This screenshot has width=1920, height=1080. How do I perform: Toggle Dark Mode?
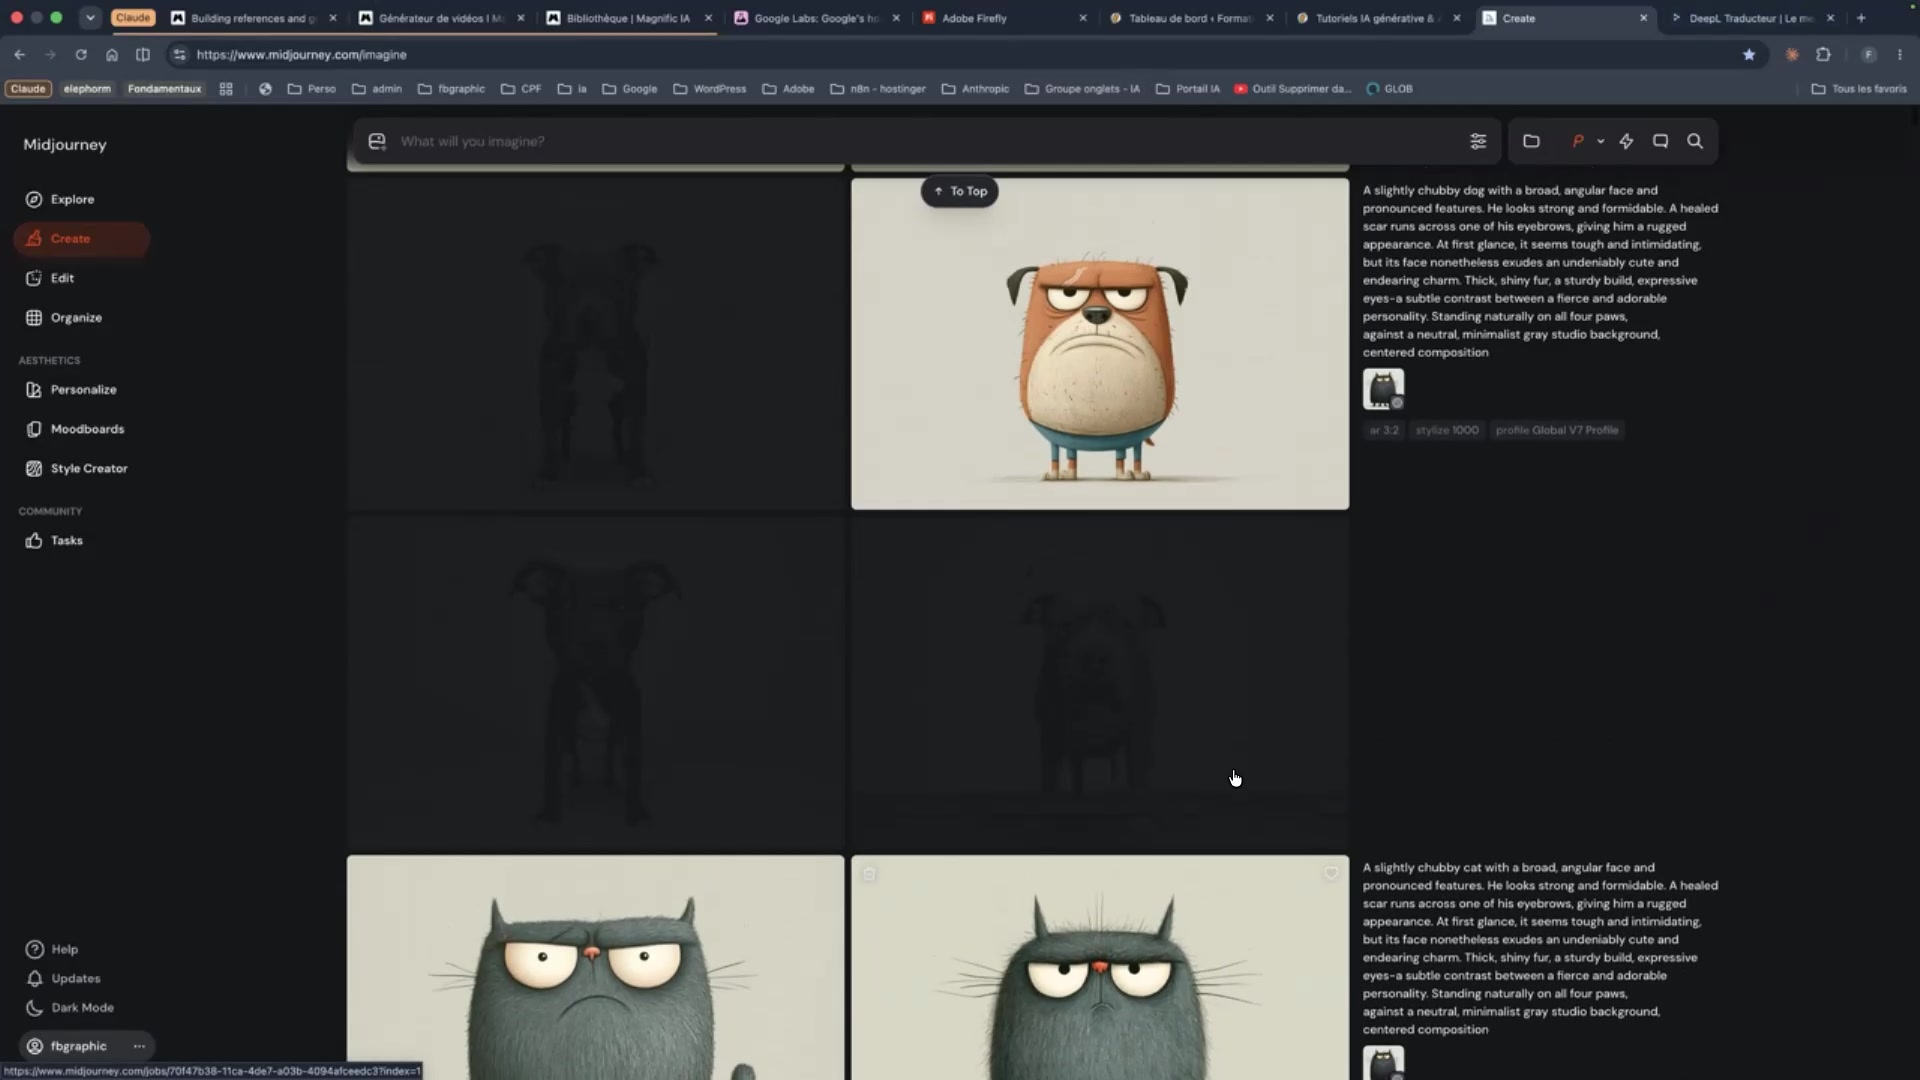point(69,1008)
